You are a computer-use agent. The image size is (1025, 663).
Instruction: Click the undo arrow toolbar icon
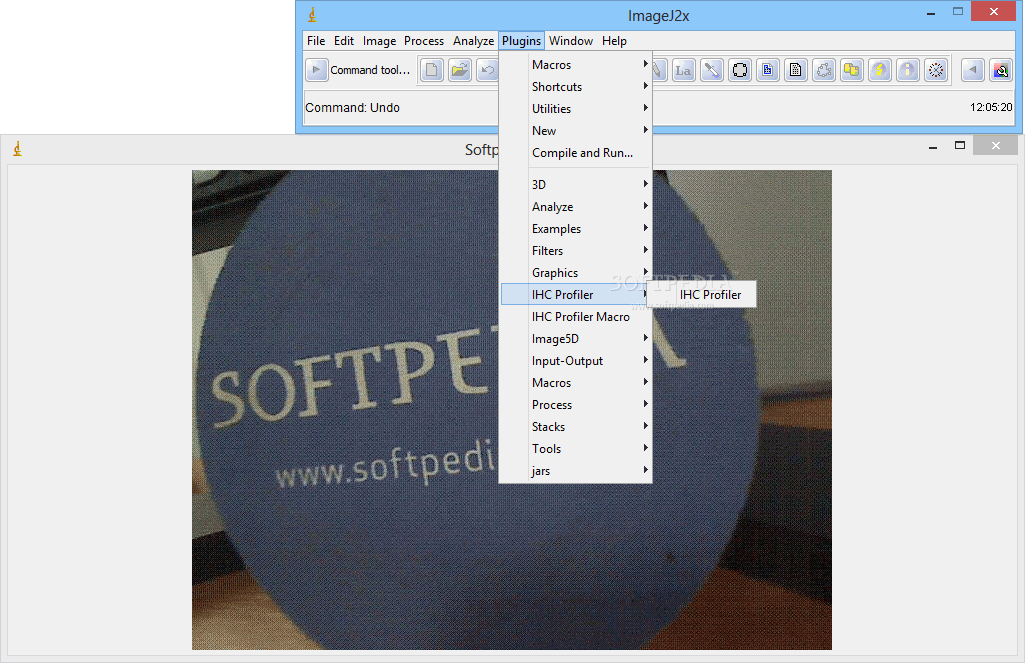pyautogui.click(x=488, y=70)
